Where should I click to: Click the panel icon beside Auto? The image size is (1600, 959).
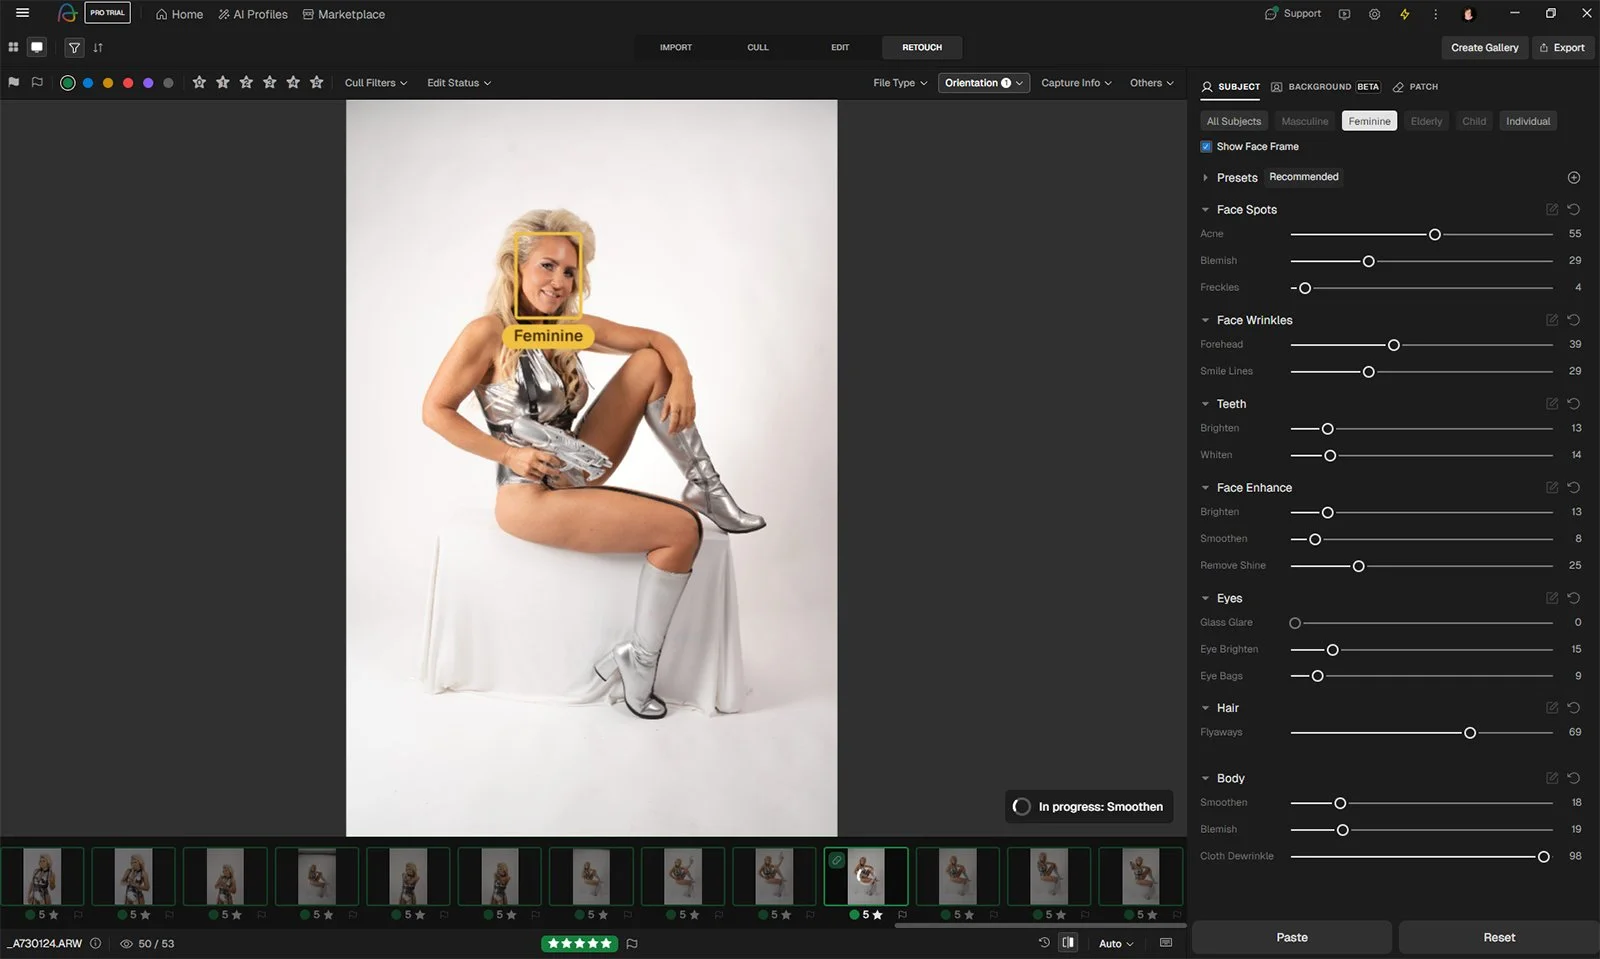pos(1166,943)
